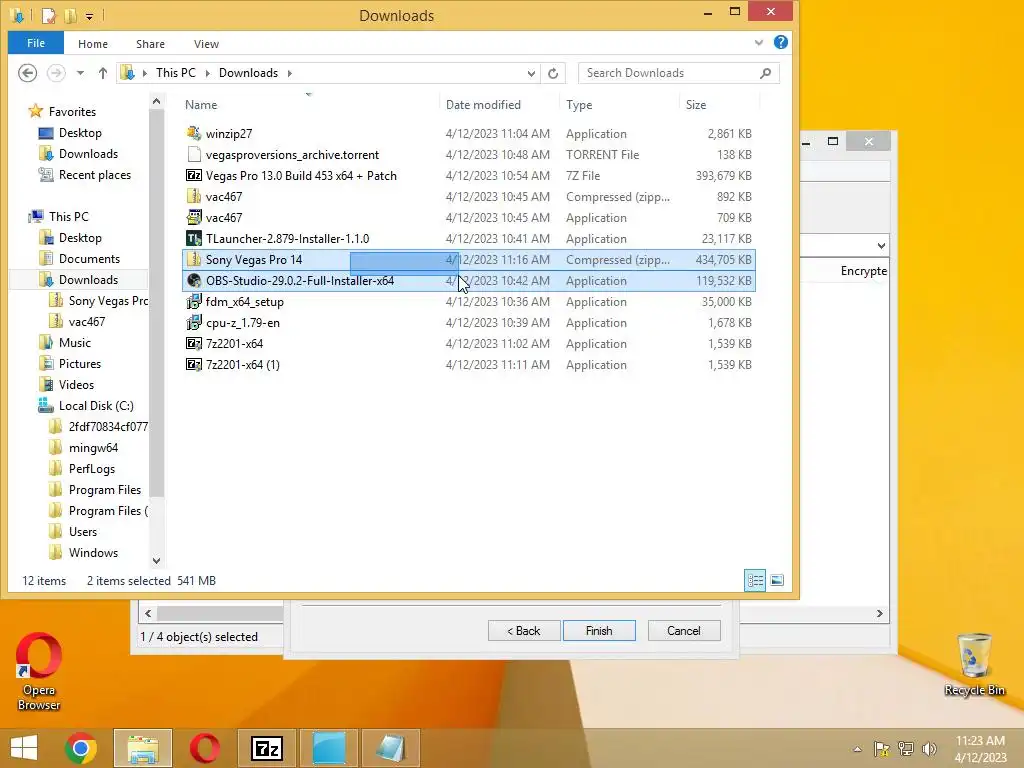The width and height of the screenshot is (1024, 768).
Task: Open the Home ribbon tab
Action: click(x=93, y=44)
